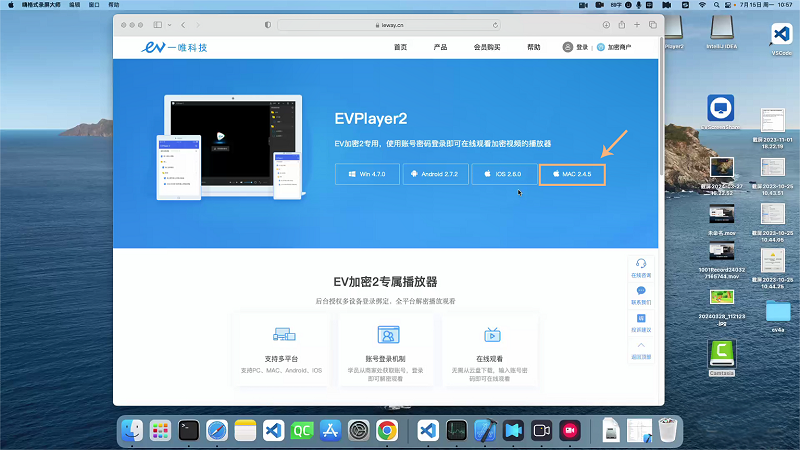The image size is (800, 450).
Task: Go forward in Safari history
Action: (198, 24)
